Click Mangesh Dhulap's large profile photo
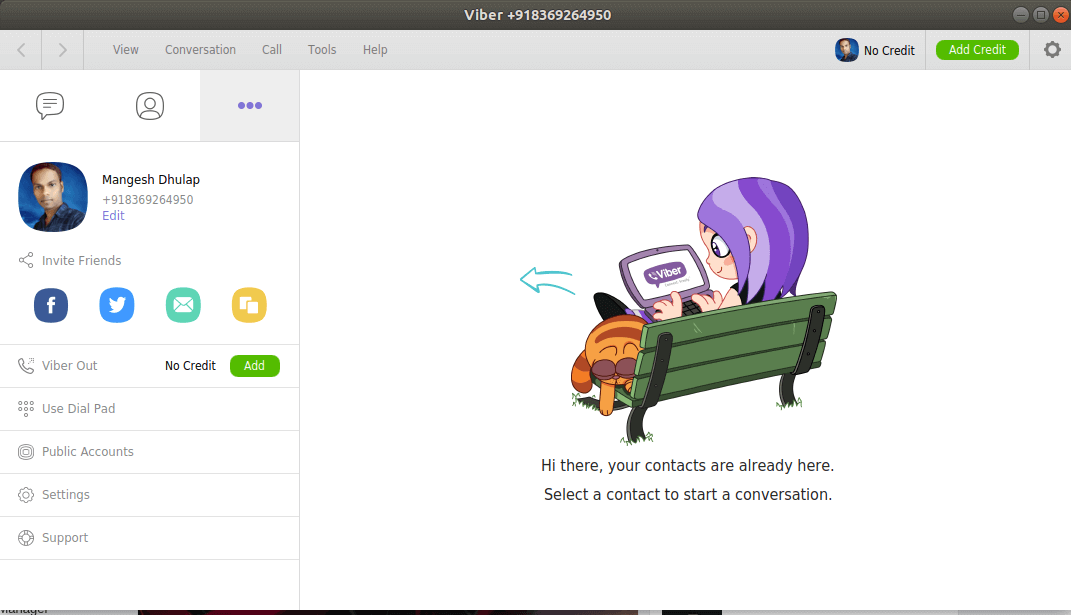This screenshot has width=1071, height=615. point(53,197)
